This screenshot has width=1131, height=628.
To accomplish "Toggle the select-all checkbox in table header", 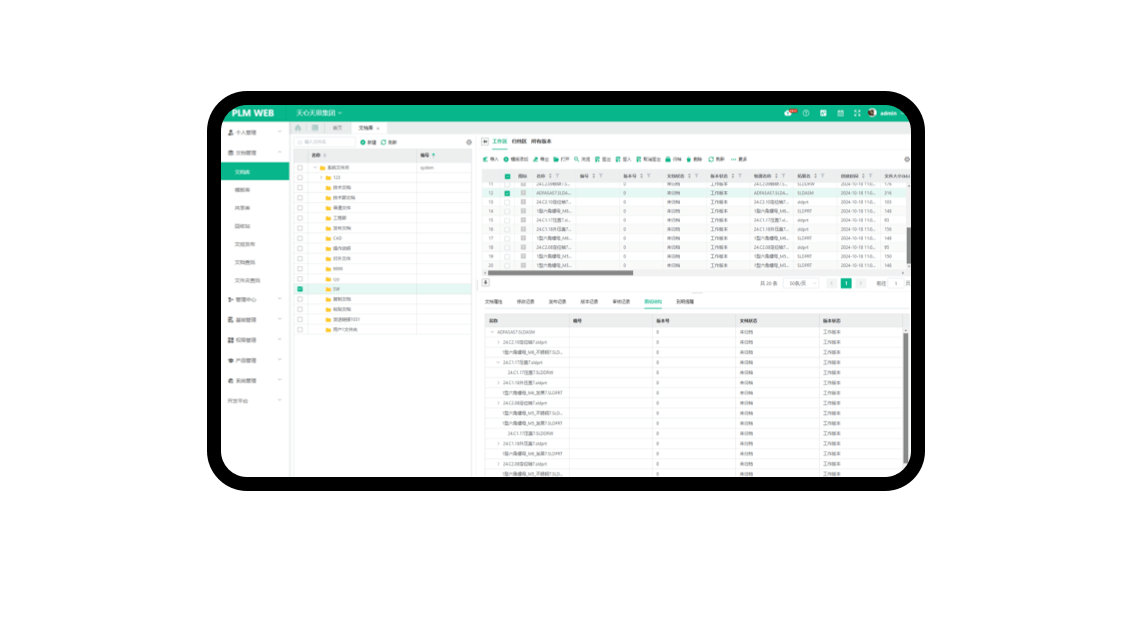I will tap(507, 175).
